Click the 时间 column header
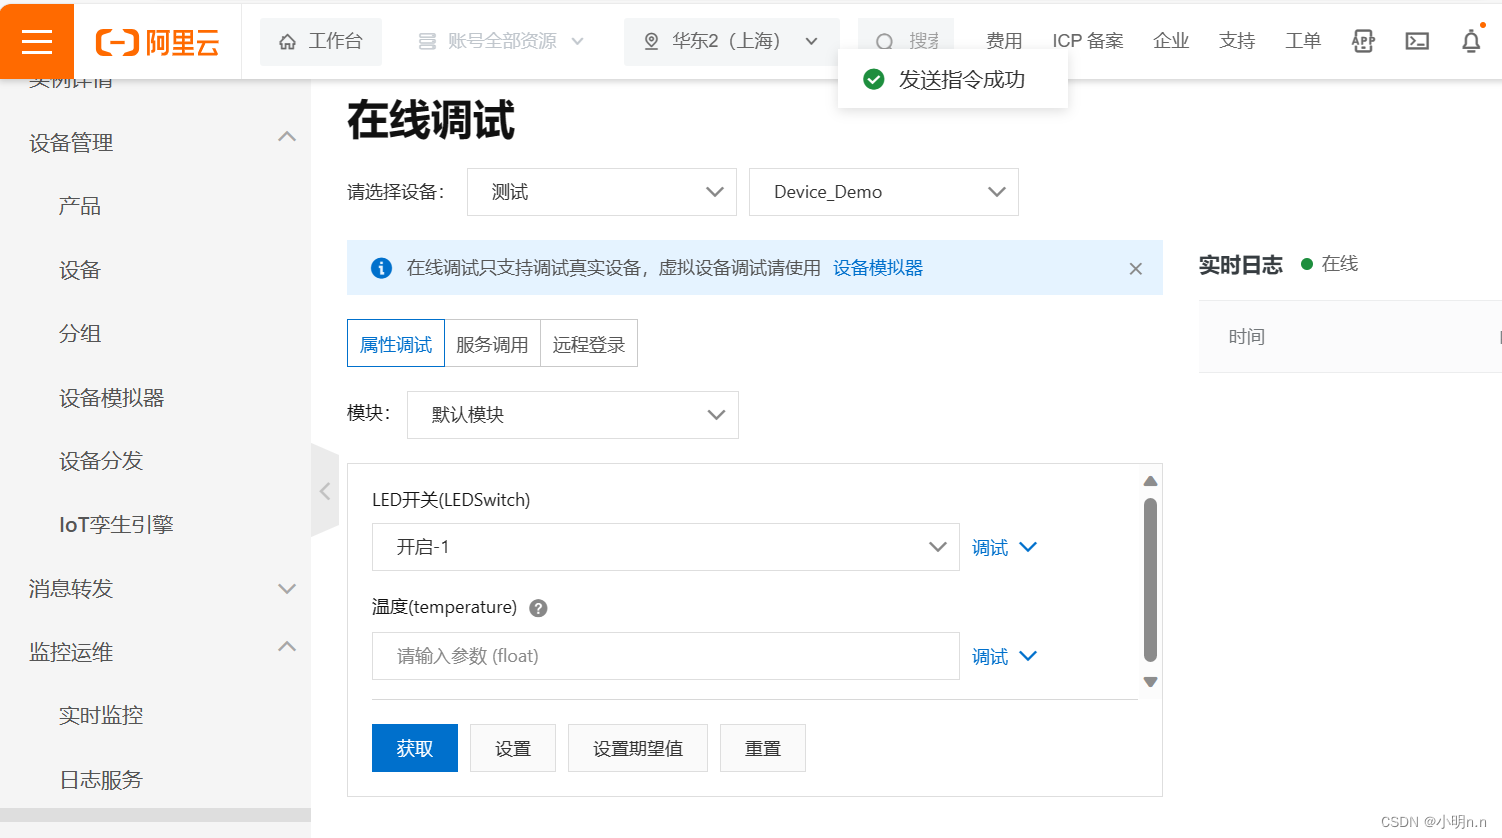The width and height of the screenshot is (1502, 838). [1247, 337]
